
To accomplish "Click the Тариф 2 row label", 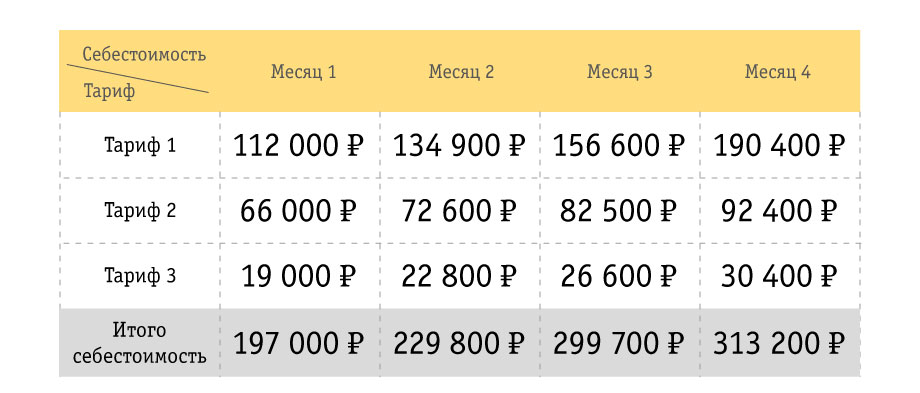I will pos(140,210).
